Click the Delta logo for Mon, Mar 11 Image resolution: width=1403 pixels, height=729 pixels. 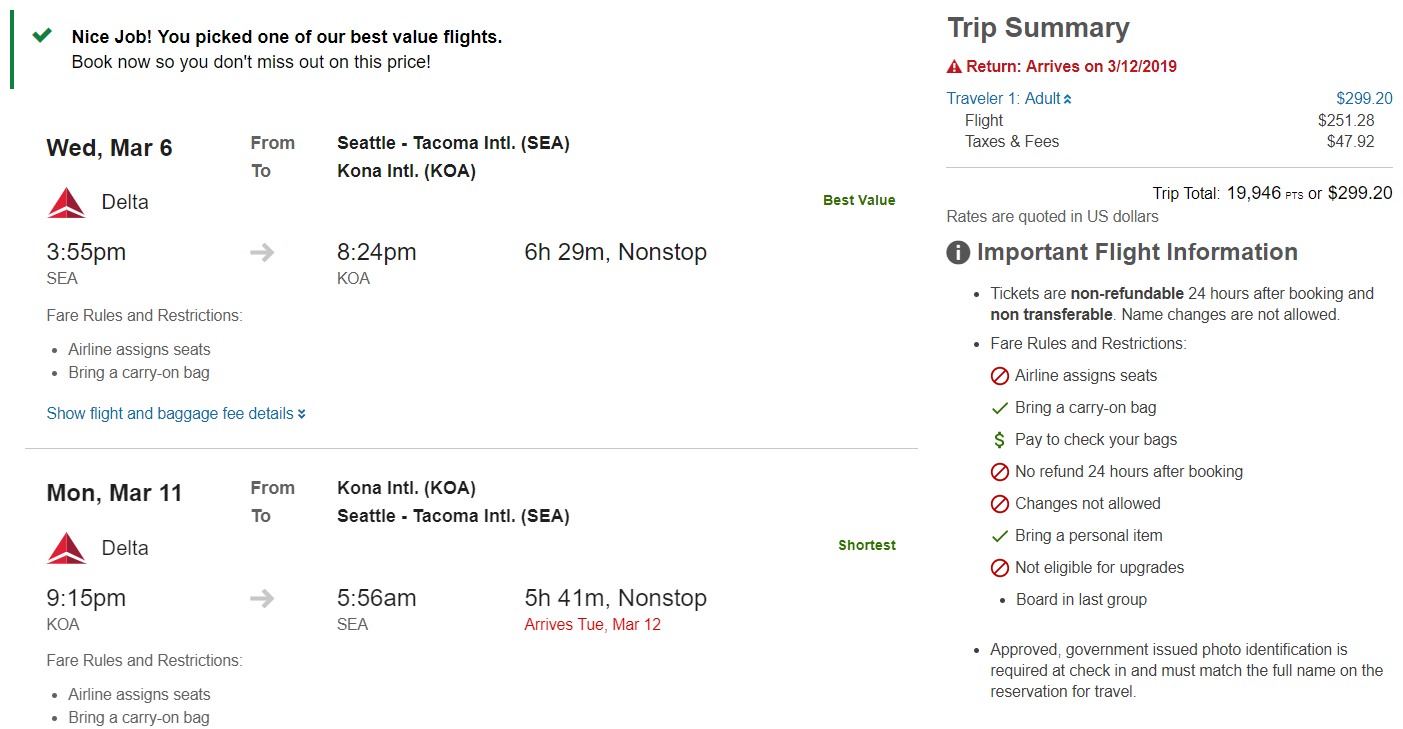67,548
